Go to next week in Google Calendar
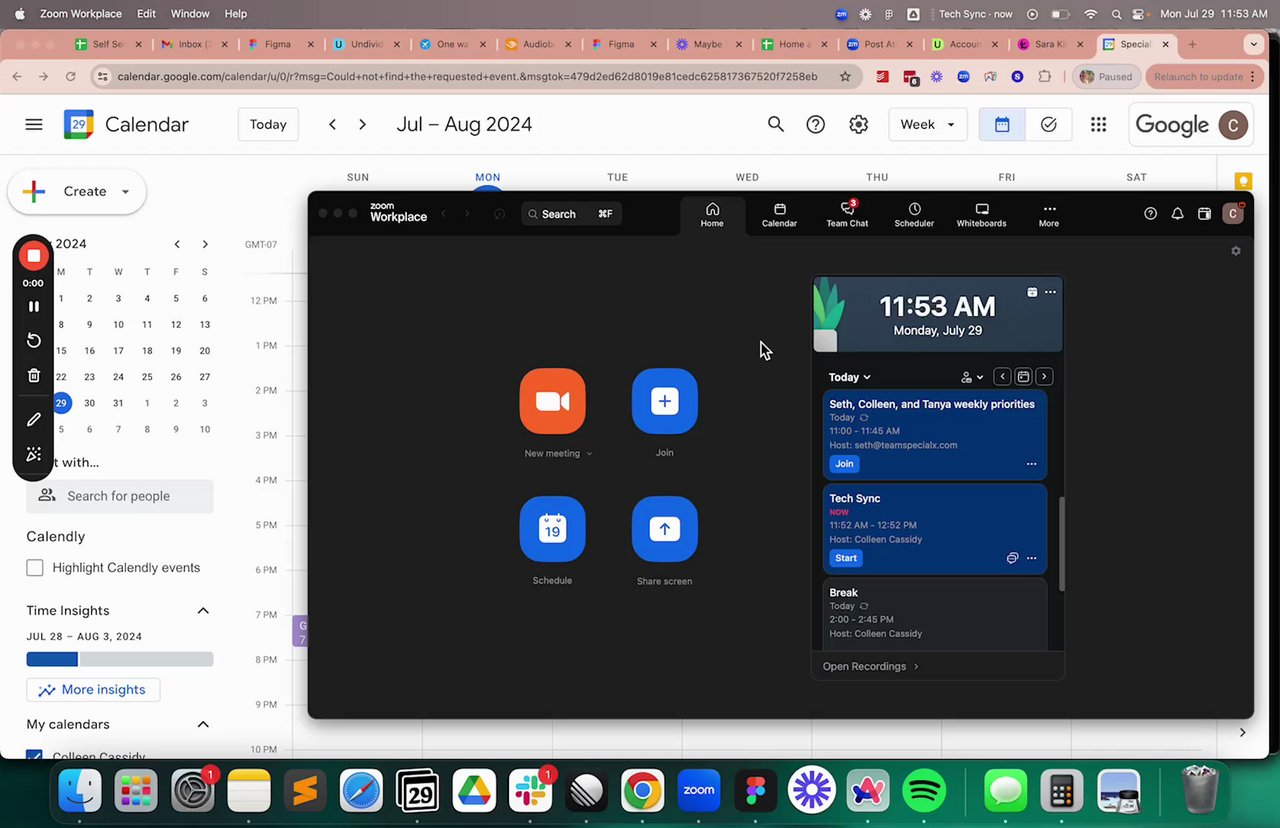Image resolution: width=1280 pixels, height=828 pixels. click(362, 124)
